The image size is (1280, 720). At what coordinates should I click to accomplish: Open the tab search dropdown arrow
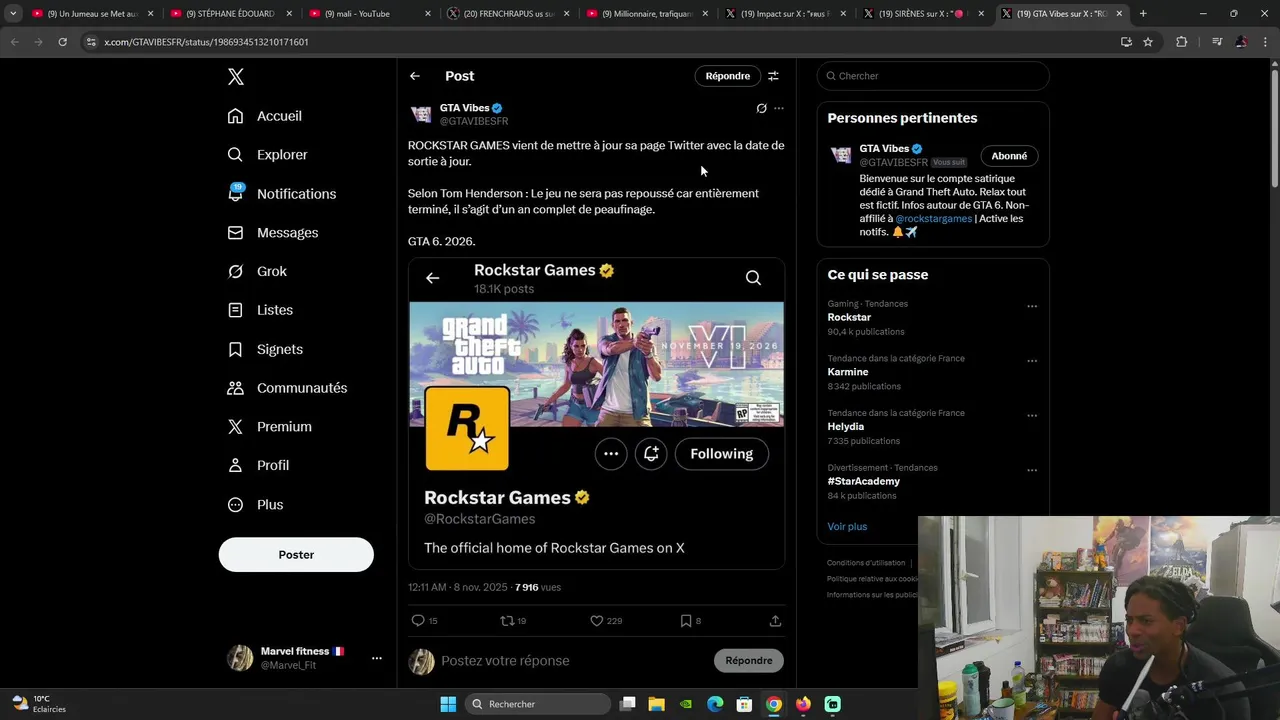(12, 14)
